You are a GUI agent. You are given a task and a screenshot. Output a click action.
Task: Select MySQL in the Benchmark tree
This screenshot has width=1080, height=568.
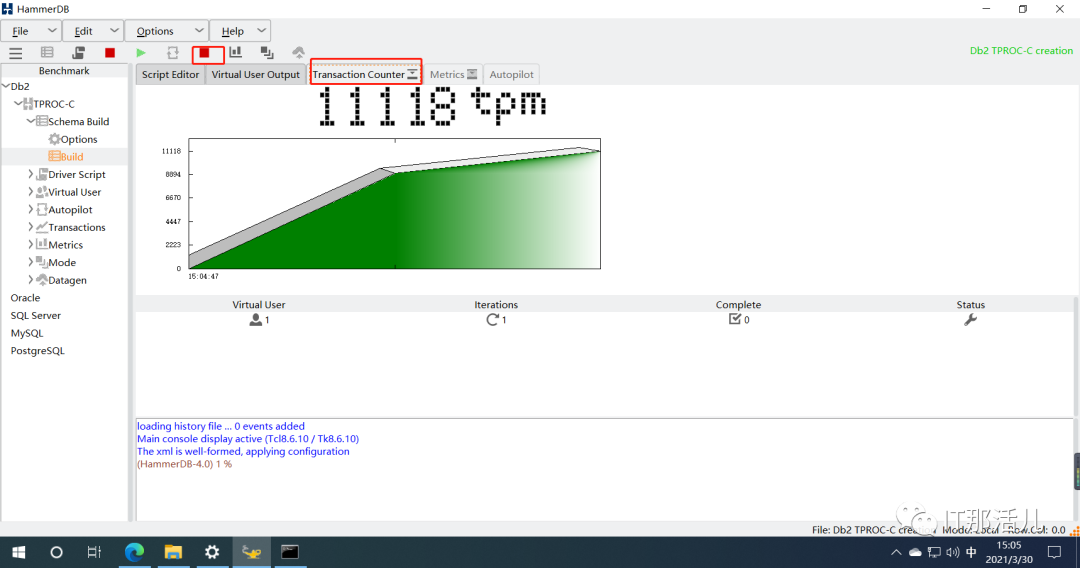27,333
